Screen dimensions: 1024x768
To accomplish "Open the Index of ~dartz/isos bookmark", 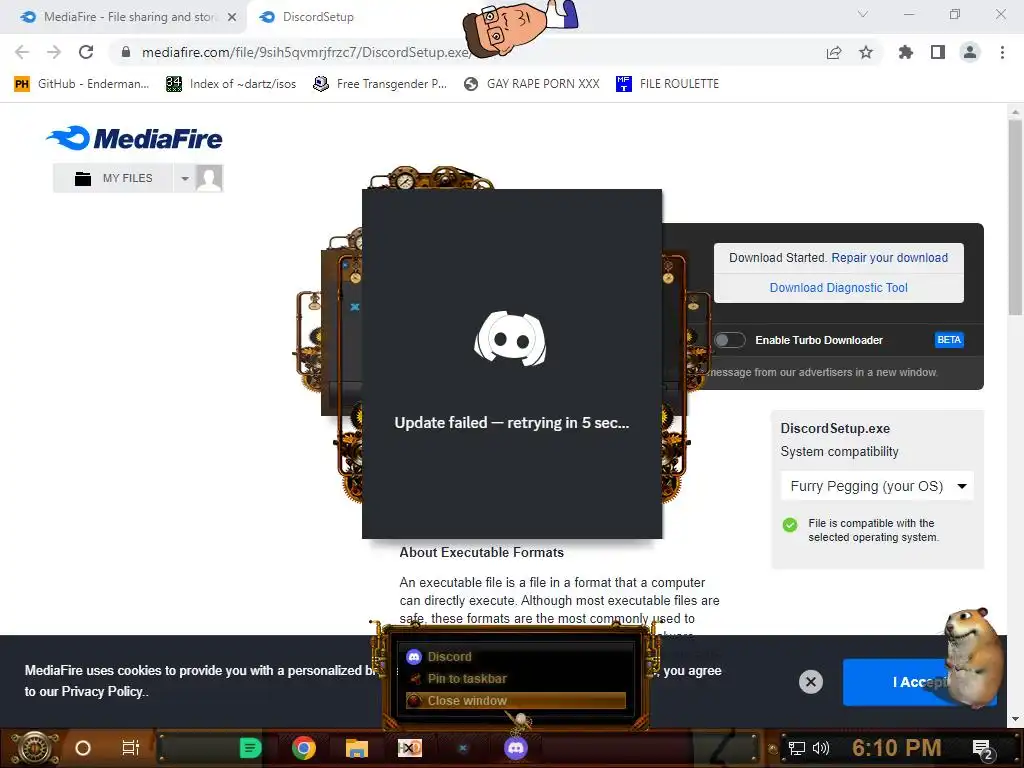I will tap(231, 84).
